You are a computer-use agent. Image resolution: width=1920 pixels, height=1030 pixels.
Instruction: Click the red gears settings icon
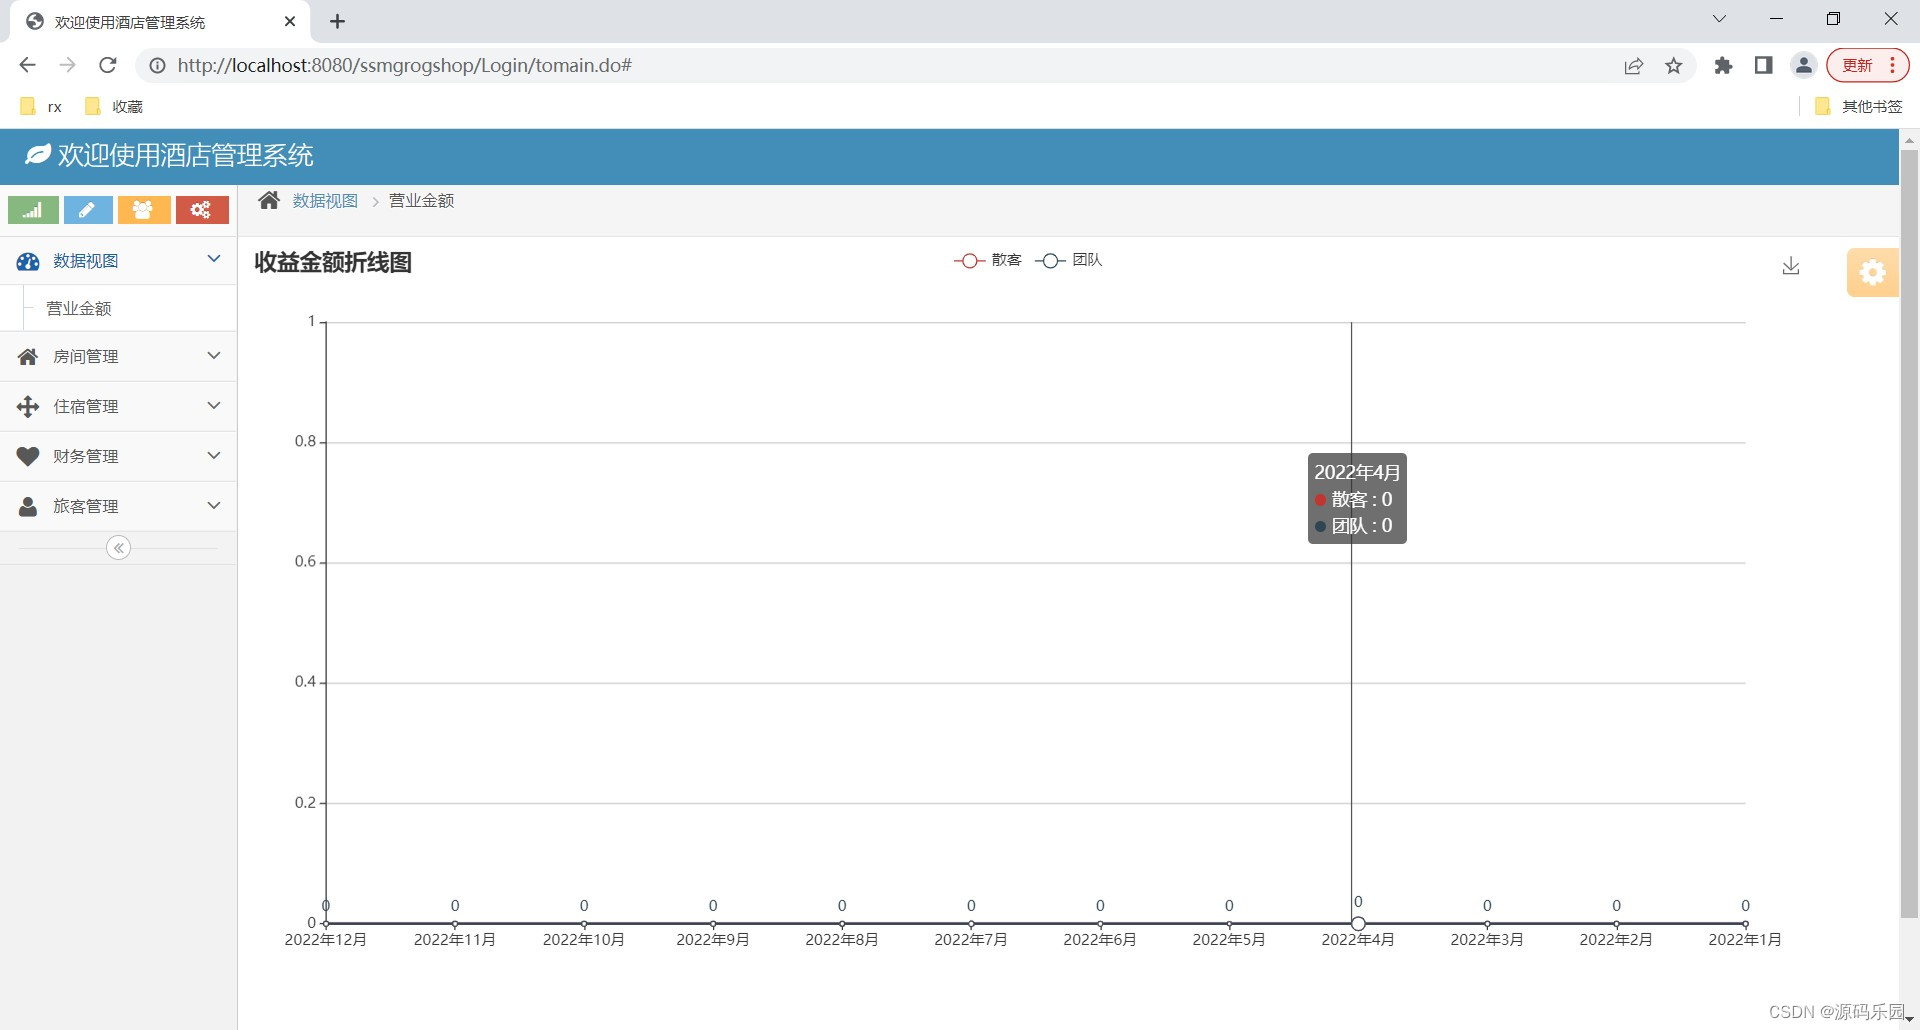202,210
